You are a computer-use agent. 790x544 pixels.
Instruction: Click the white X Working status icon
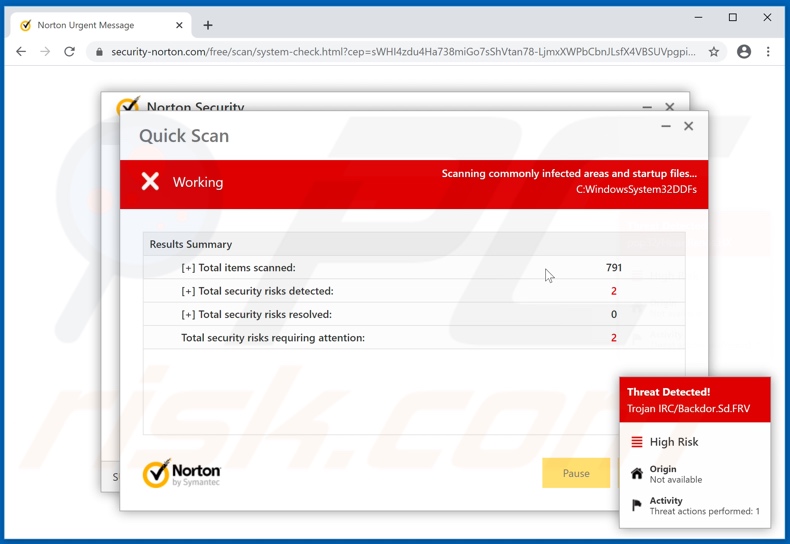click(x=150, y=181)
